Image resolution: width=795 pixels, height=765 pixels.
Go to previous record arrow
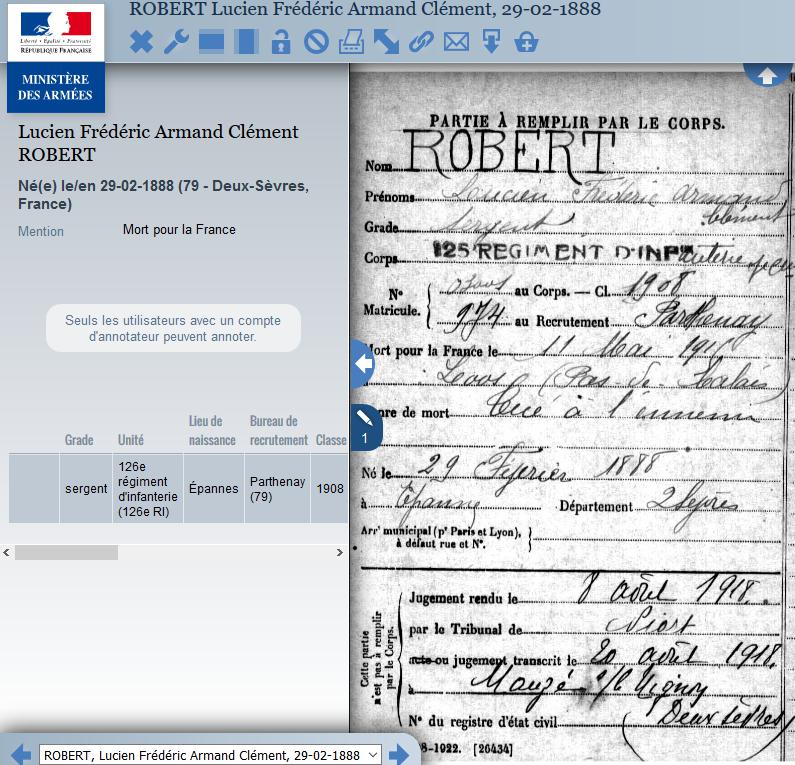point(21,755)
